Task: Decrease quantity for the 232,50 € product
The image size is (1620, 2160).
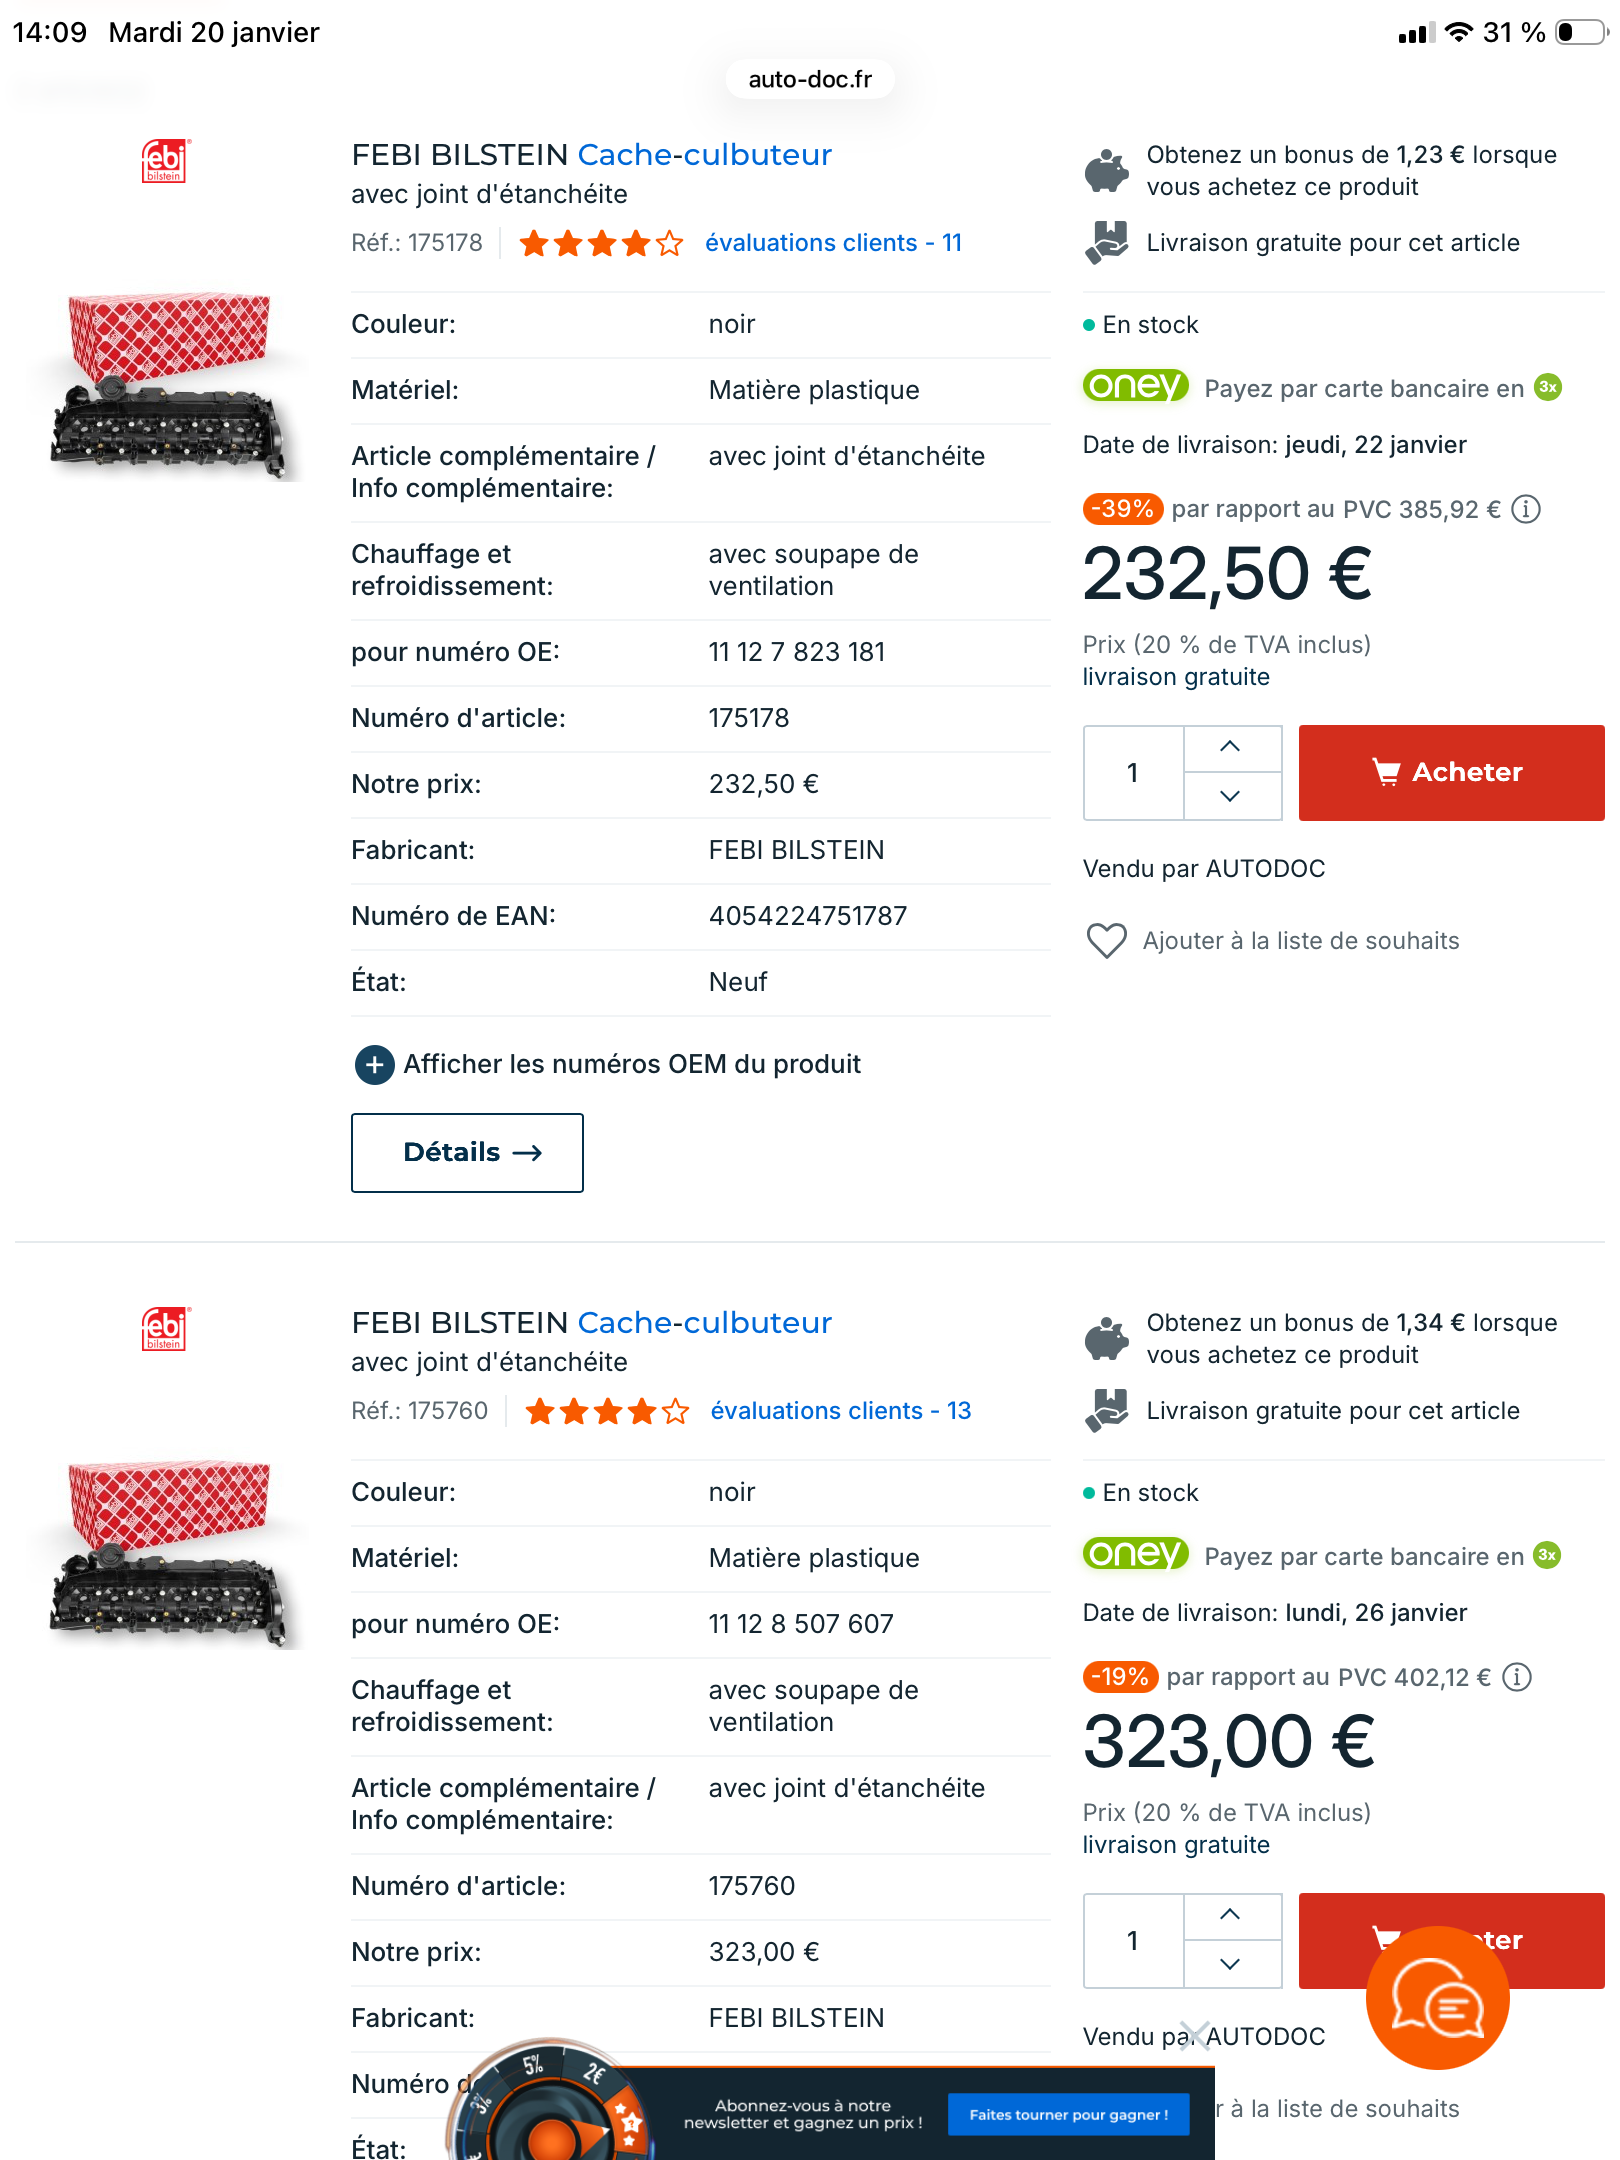Action: point(1230,796)
